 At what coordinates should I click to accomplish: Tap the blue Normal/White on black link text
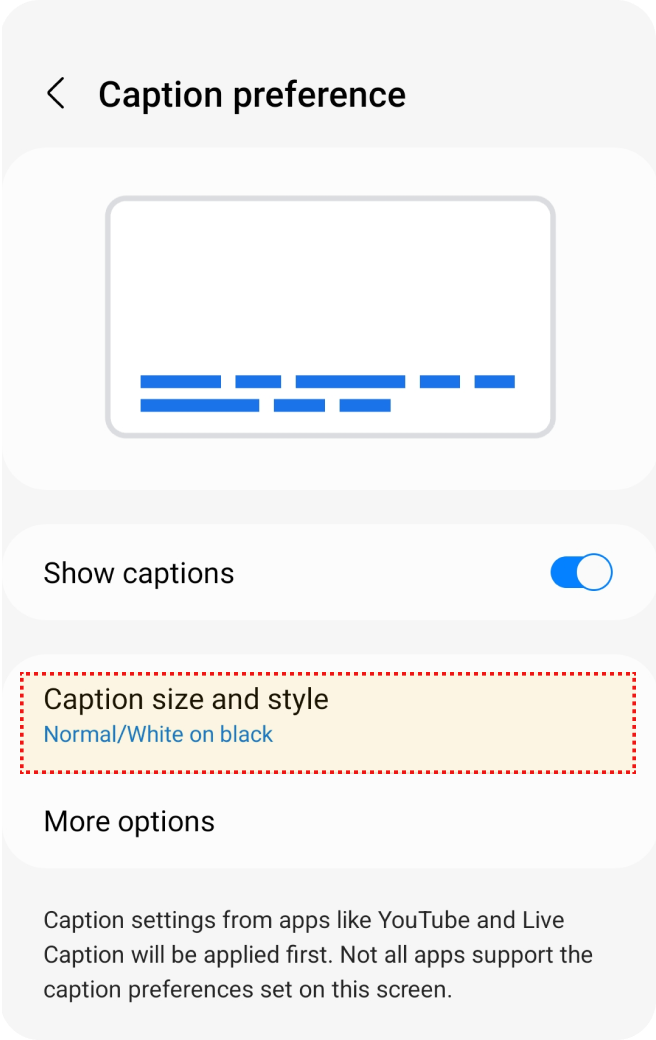(158, 734)
